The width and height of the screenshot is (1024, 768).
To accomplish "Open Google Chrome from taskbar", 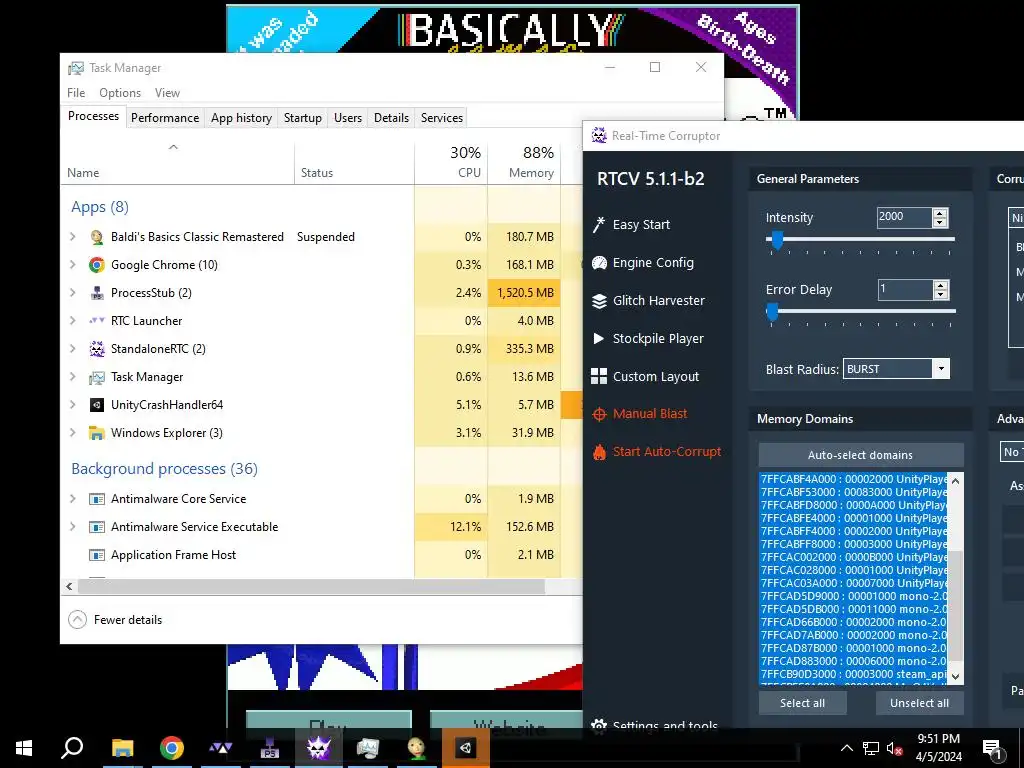I will (171, 748).
